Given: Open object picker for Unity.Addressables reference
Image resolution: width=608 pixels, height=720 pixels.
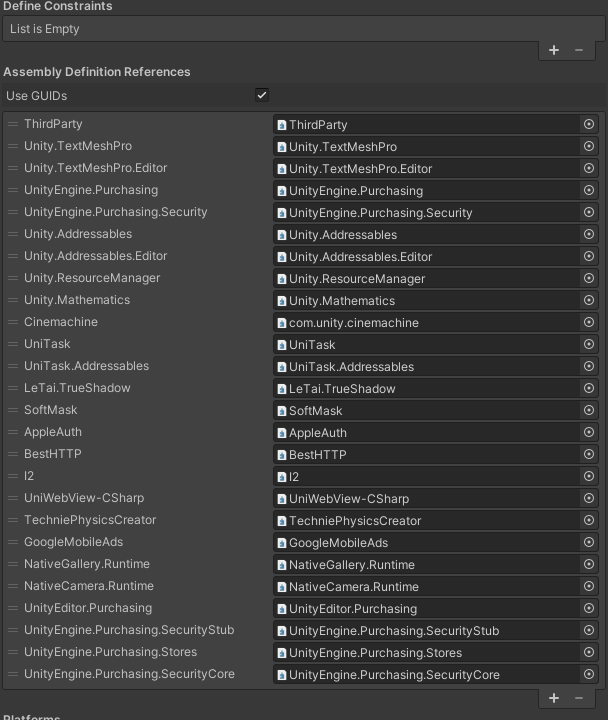Looking at the screenshot, I should [589, 234].
